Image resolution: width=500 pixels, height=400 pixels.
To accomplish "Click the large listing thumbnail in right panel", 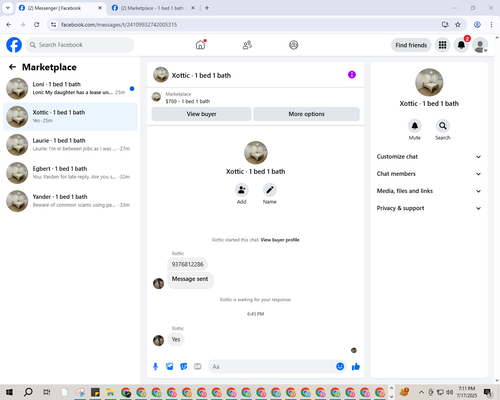I will coord(429,82).
